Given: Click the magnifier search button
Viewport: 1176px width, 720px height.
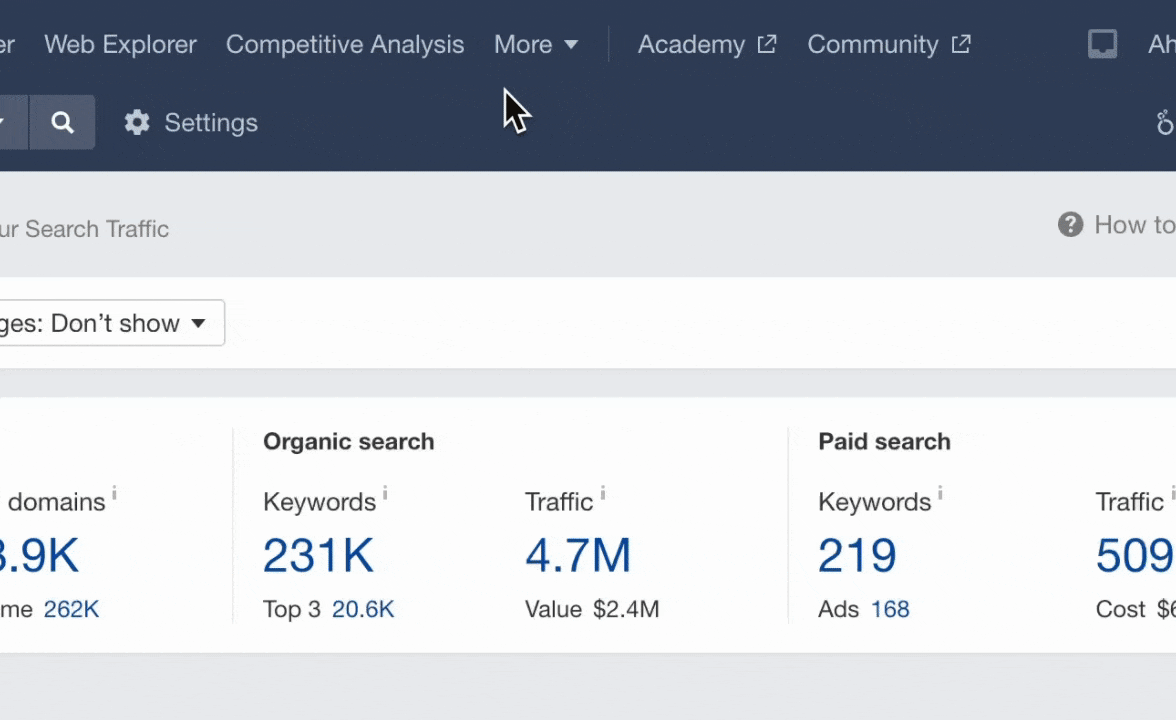Looking at the screenshot, I should coord(62,123).
